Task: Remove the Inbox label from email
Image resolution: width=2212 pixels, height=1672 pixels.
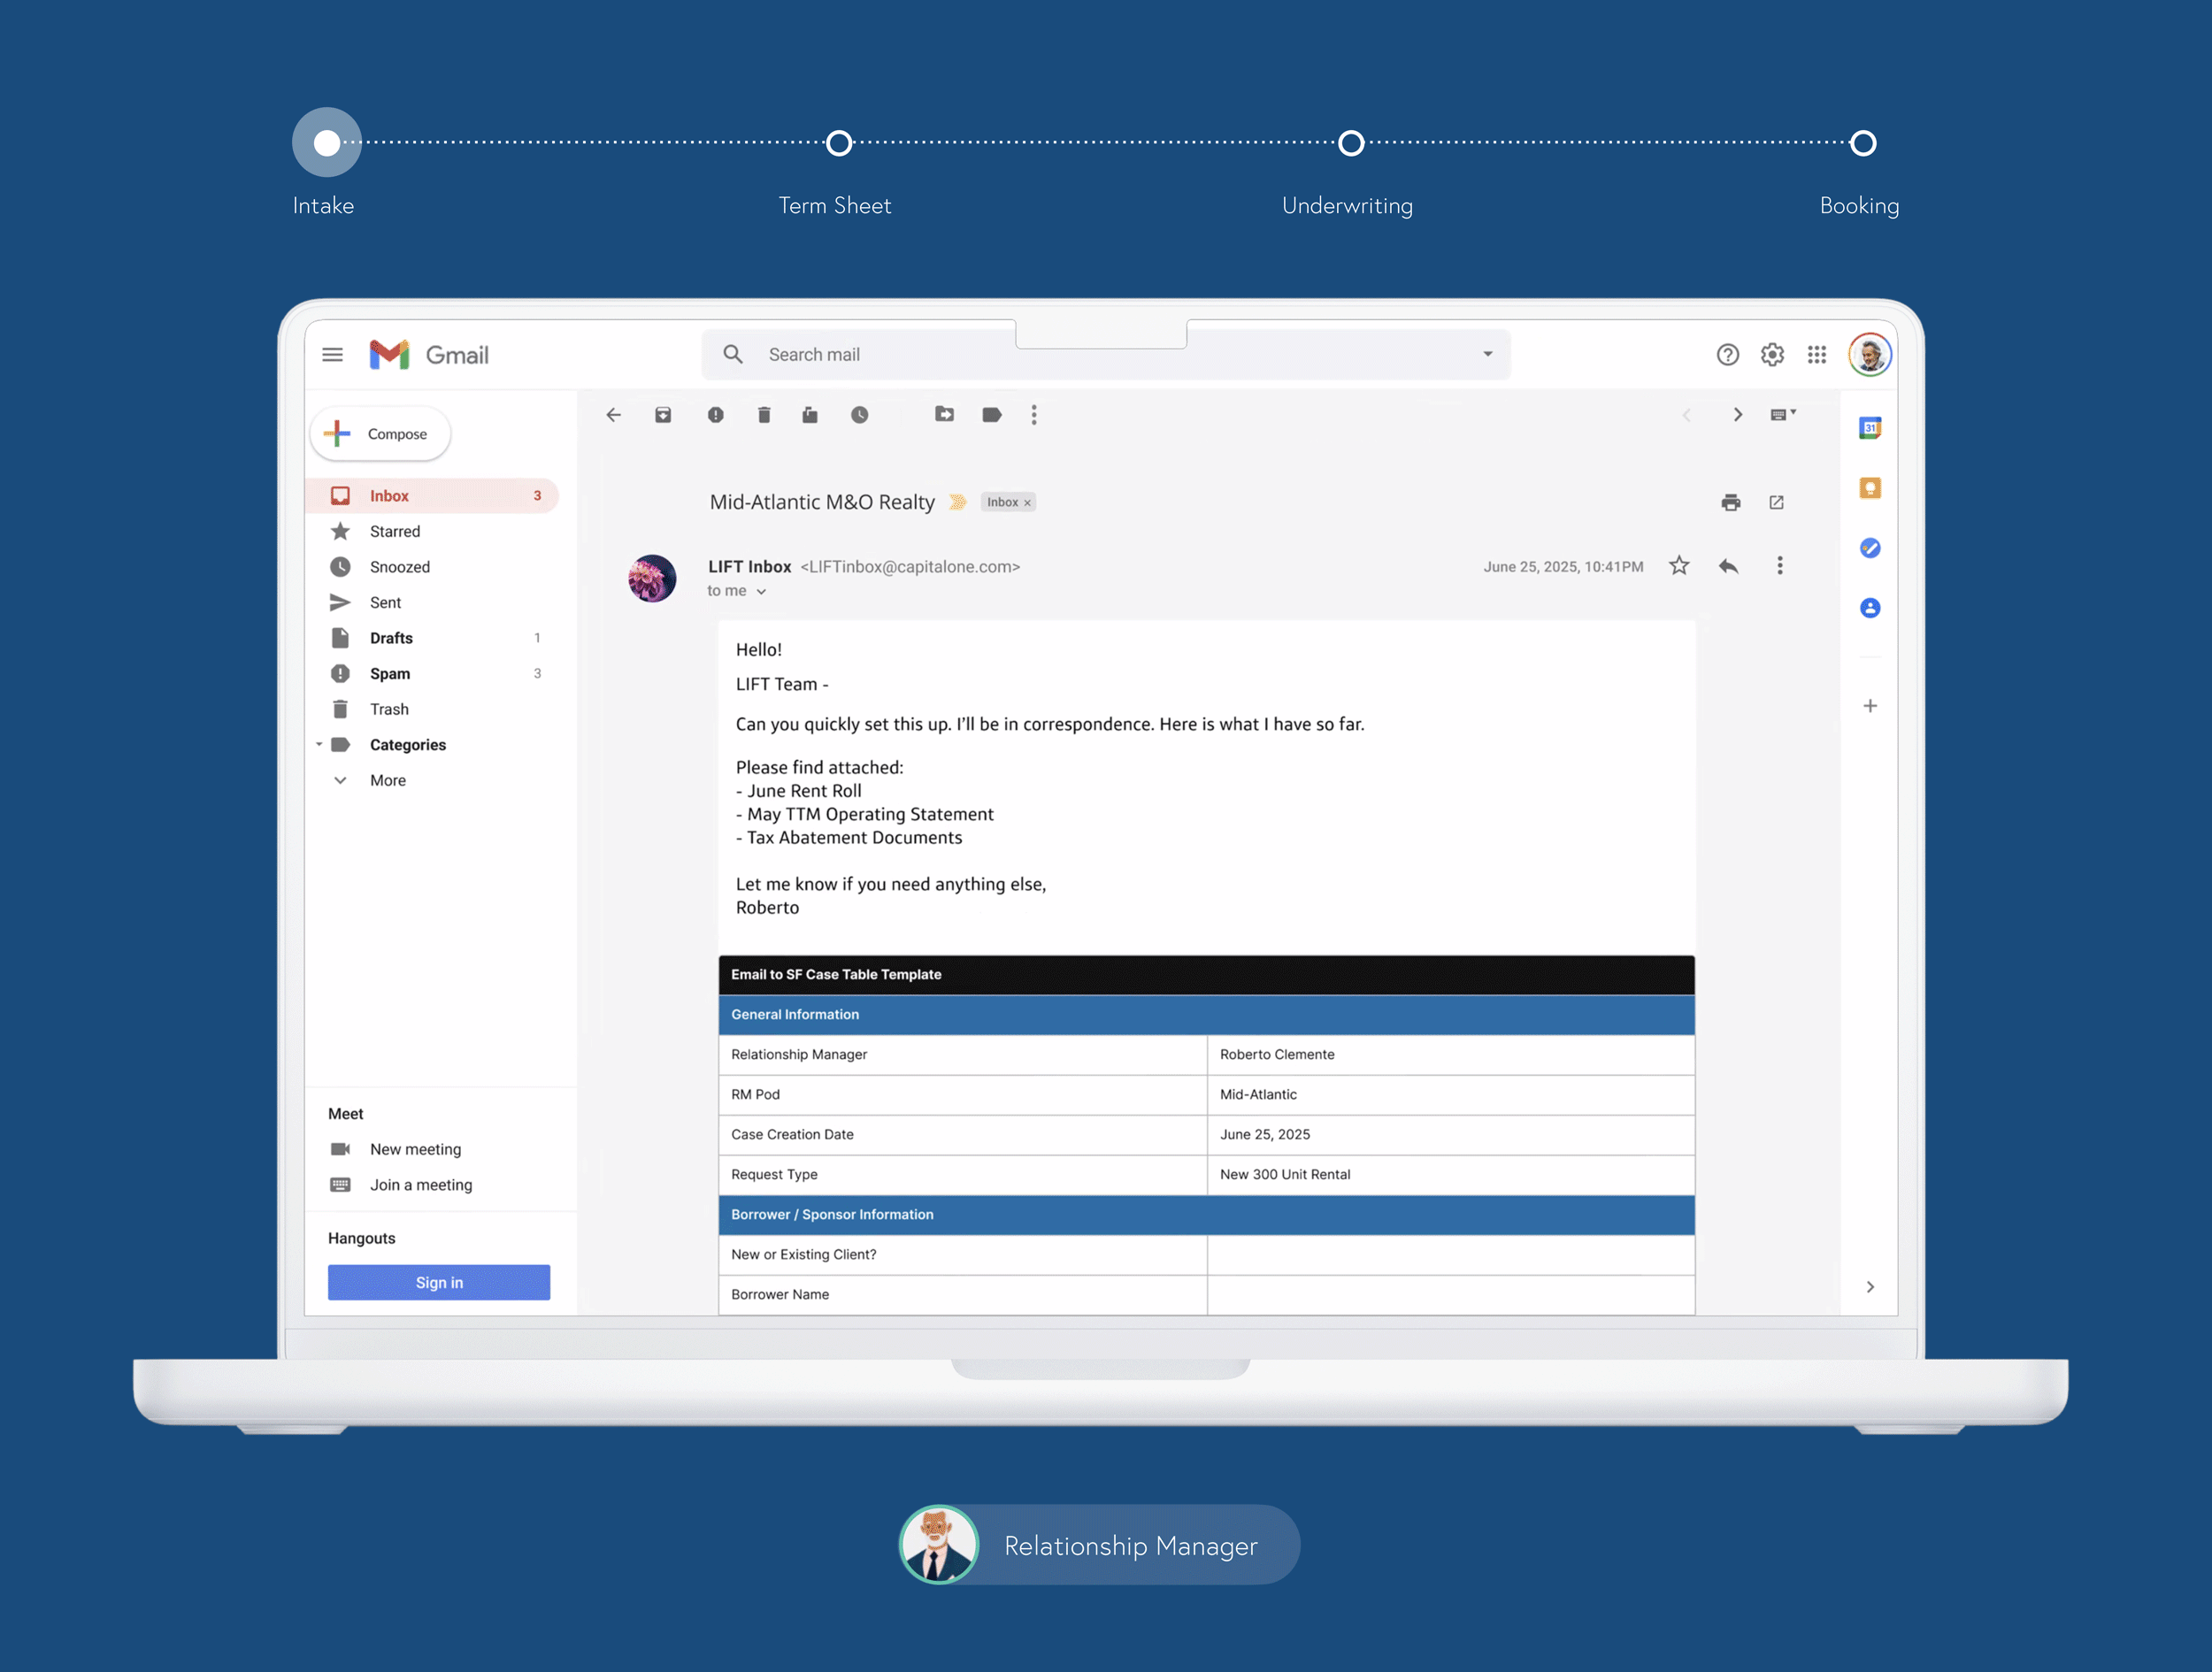Action: click(x=1027, y=503)
